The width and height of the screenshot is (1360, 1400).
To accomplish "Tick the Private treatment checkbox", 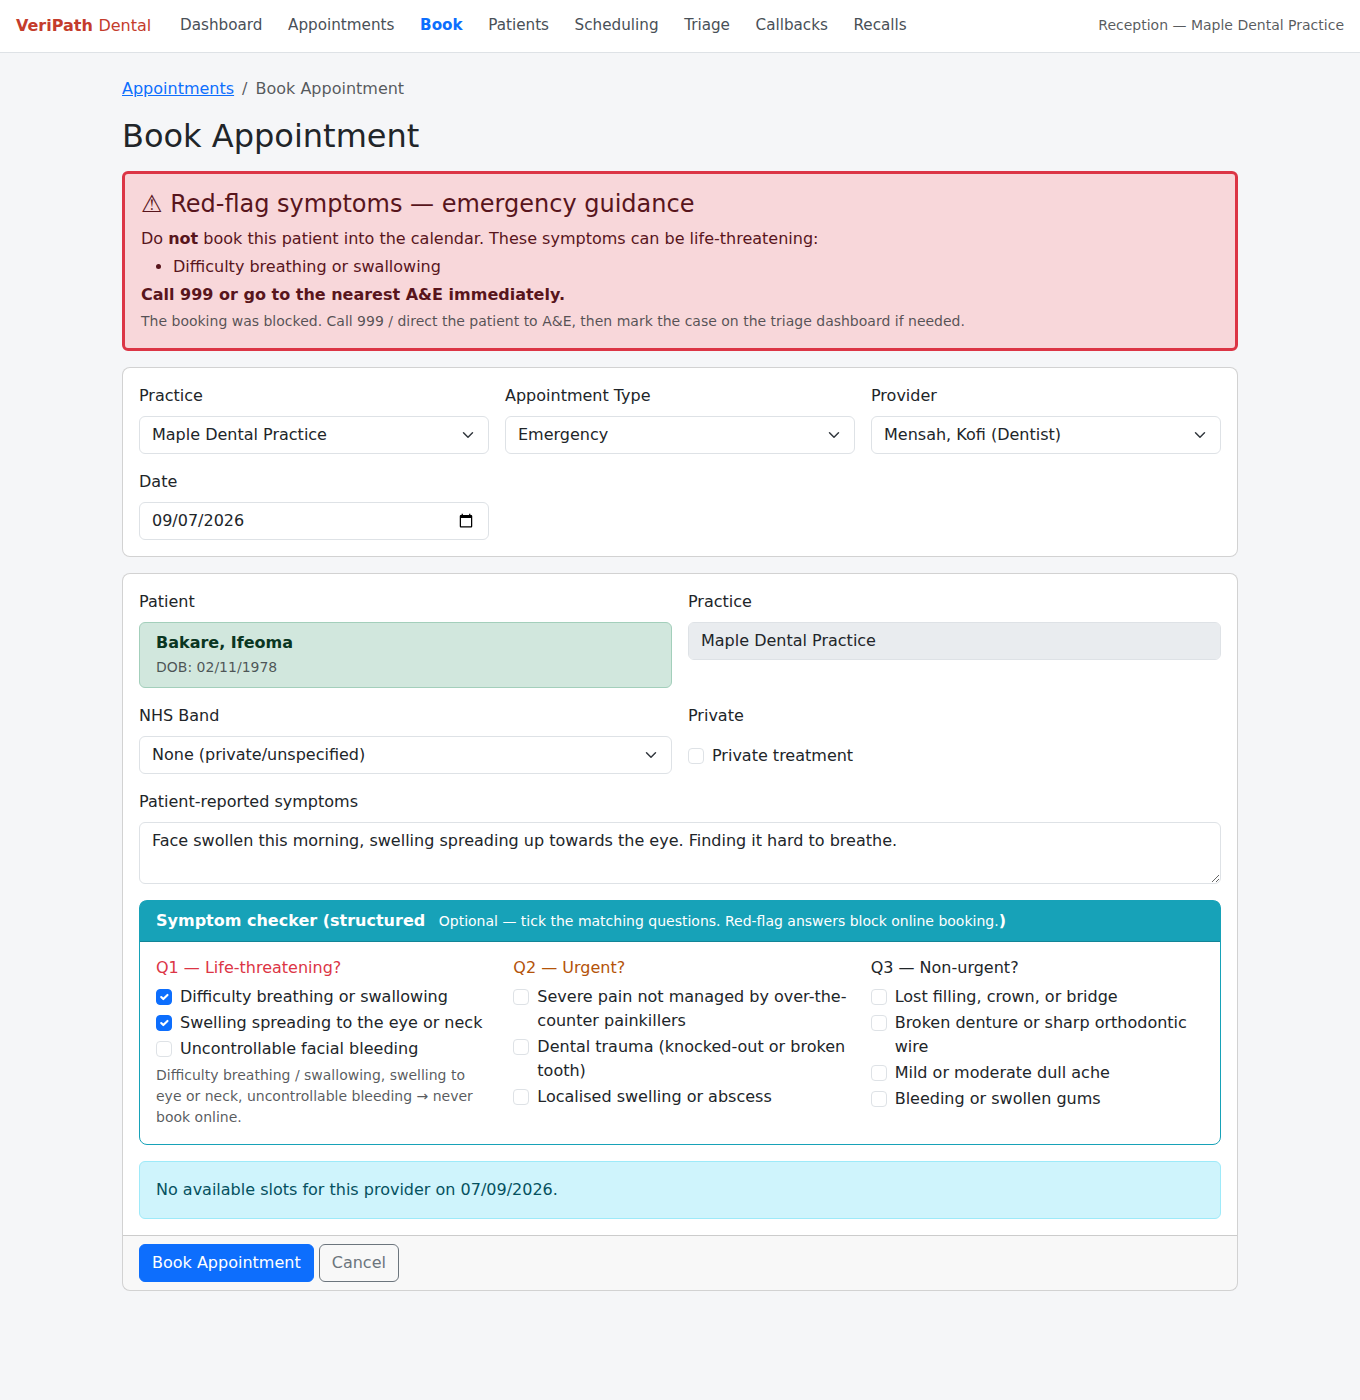I will (696, 756).
